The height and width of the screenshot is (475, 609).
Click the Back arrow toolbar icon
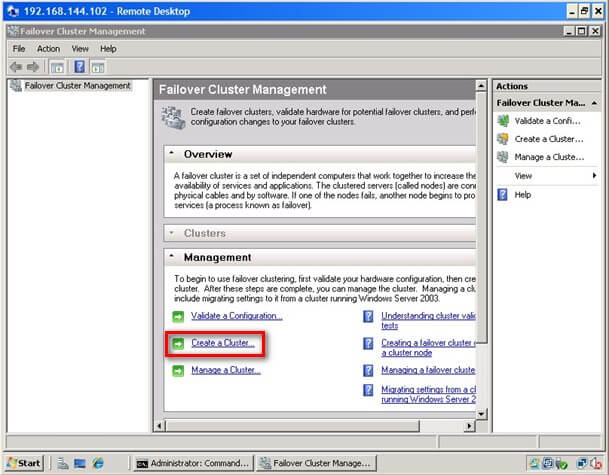(16, 67)
